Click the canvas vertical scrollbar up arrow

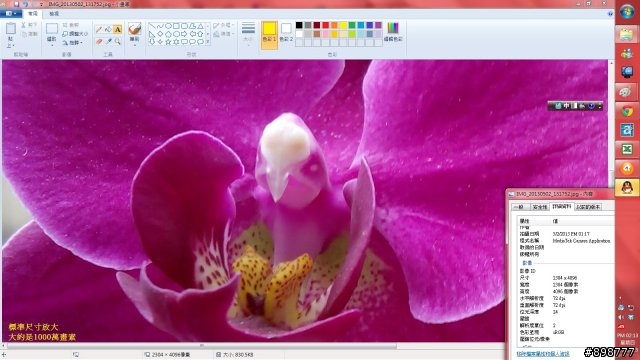(611, 63)
